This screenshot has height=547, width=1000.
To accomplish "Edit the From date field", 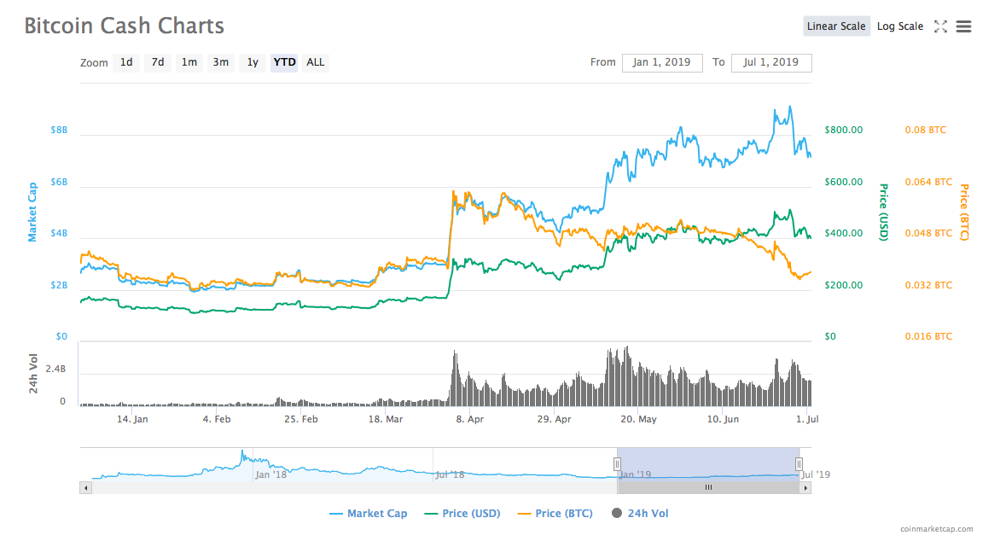I will (x=662, y=62).
